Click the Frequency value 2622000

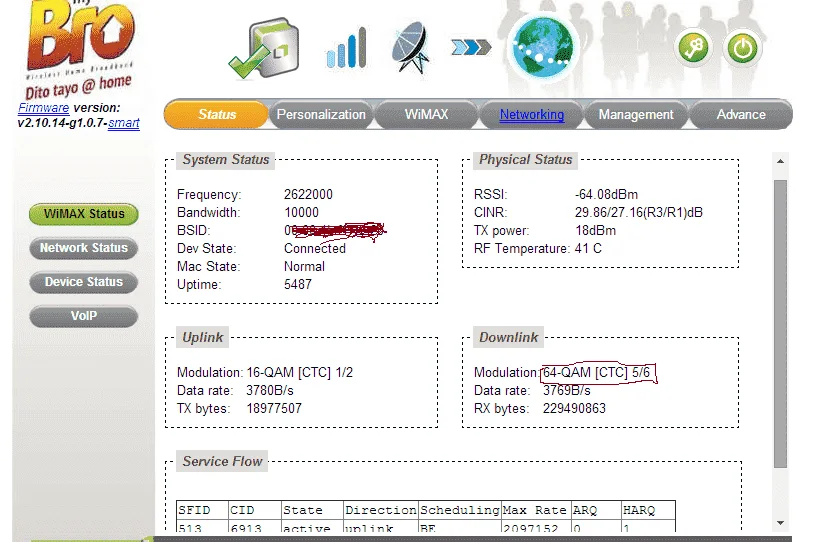pos(308,195)
